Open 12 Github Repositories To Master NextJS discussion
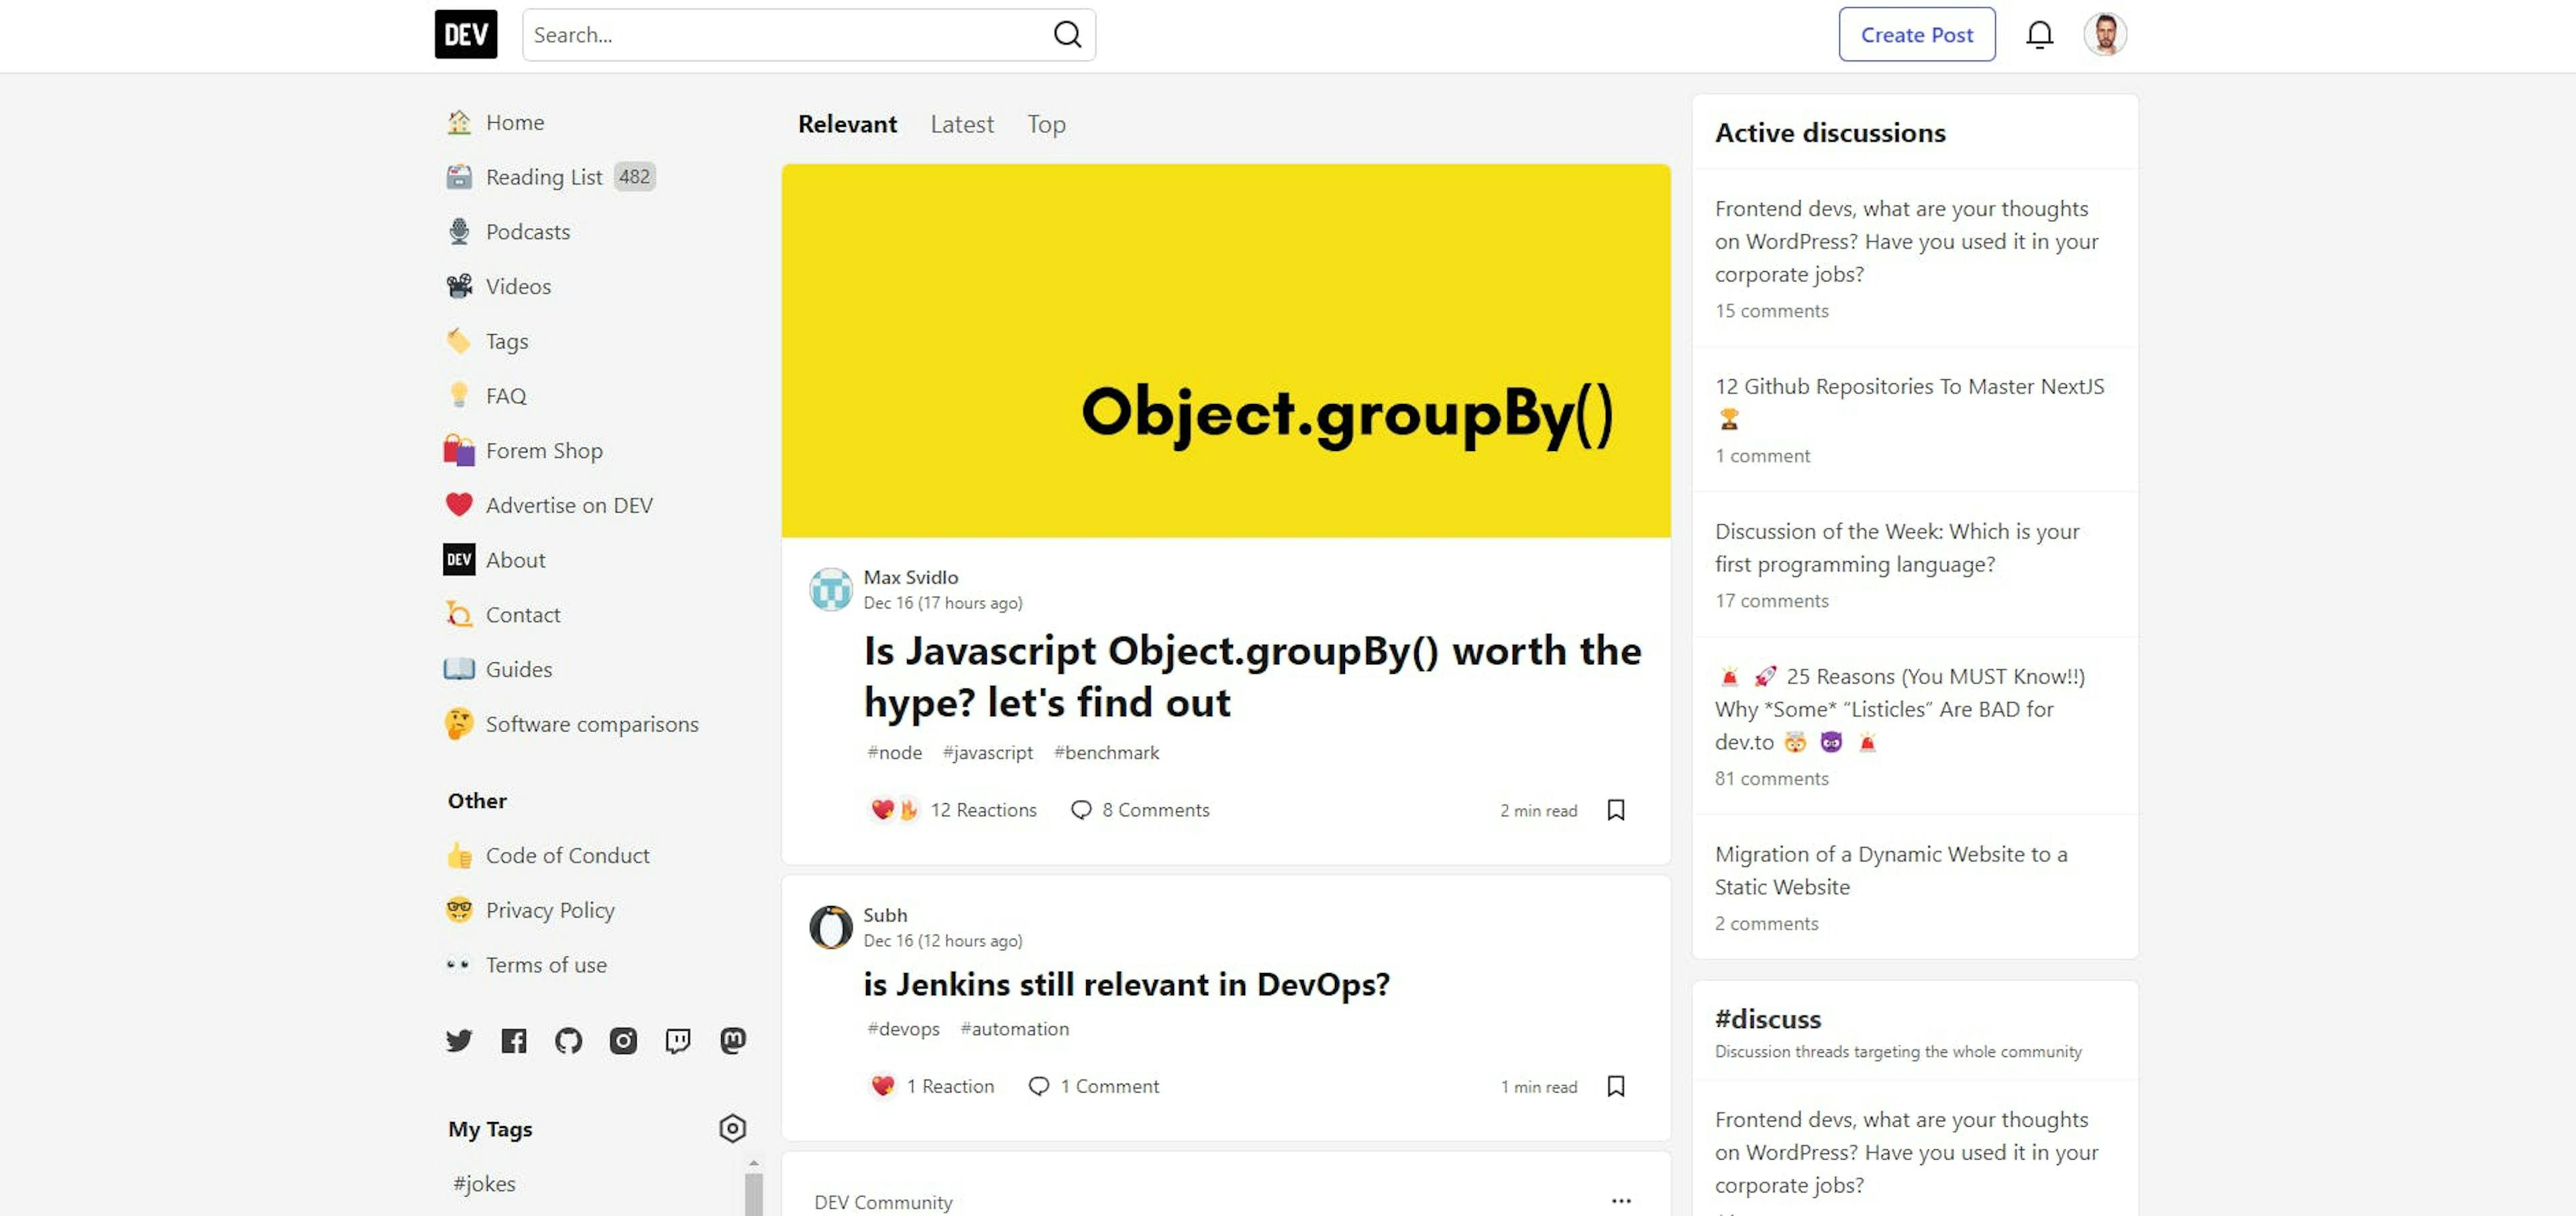2576x1216 pixels. [1909, 401]
